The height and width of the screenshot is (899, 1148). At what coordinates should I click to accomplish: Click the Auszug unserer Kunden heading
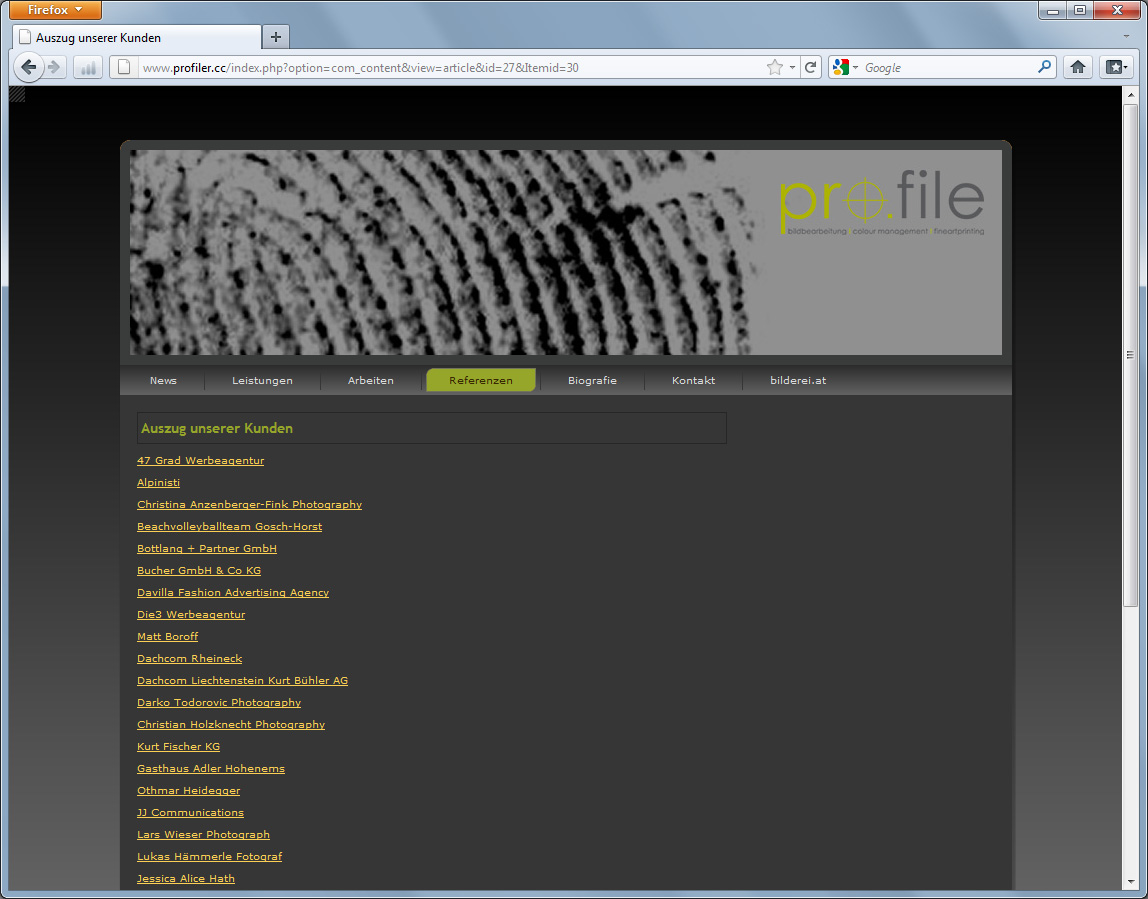(217, 428)
